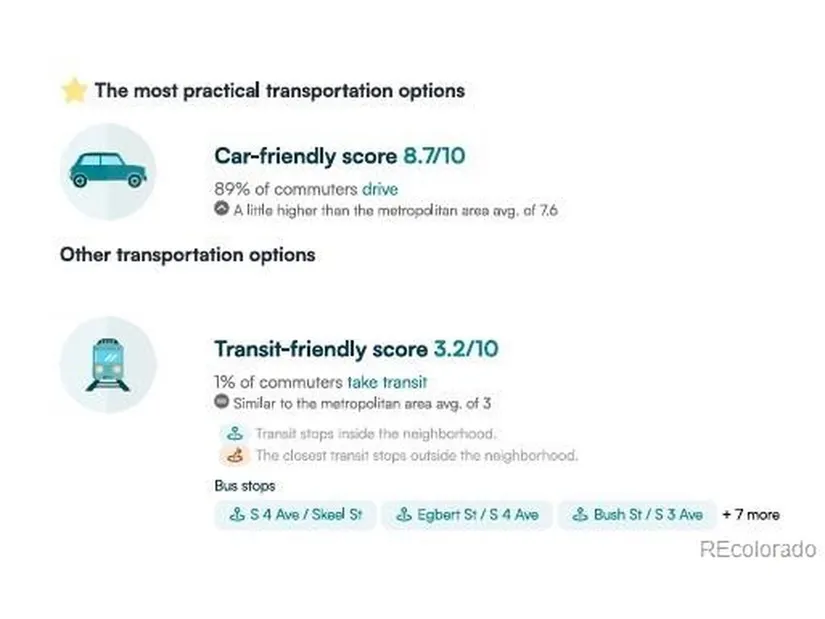The image size is (825, 619).
Task: Click the 'Other transportation options' heading
Action: (187, 255)
